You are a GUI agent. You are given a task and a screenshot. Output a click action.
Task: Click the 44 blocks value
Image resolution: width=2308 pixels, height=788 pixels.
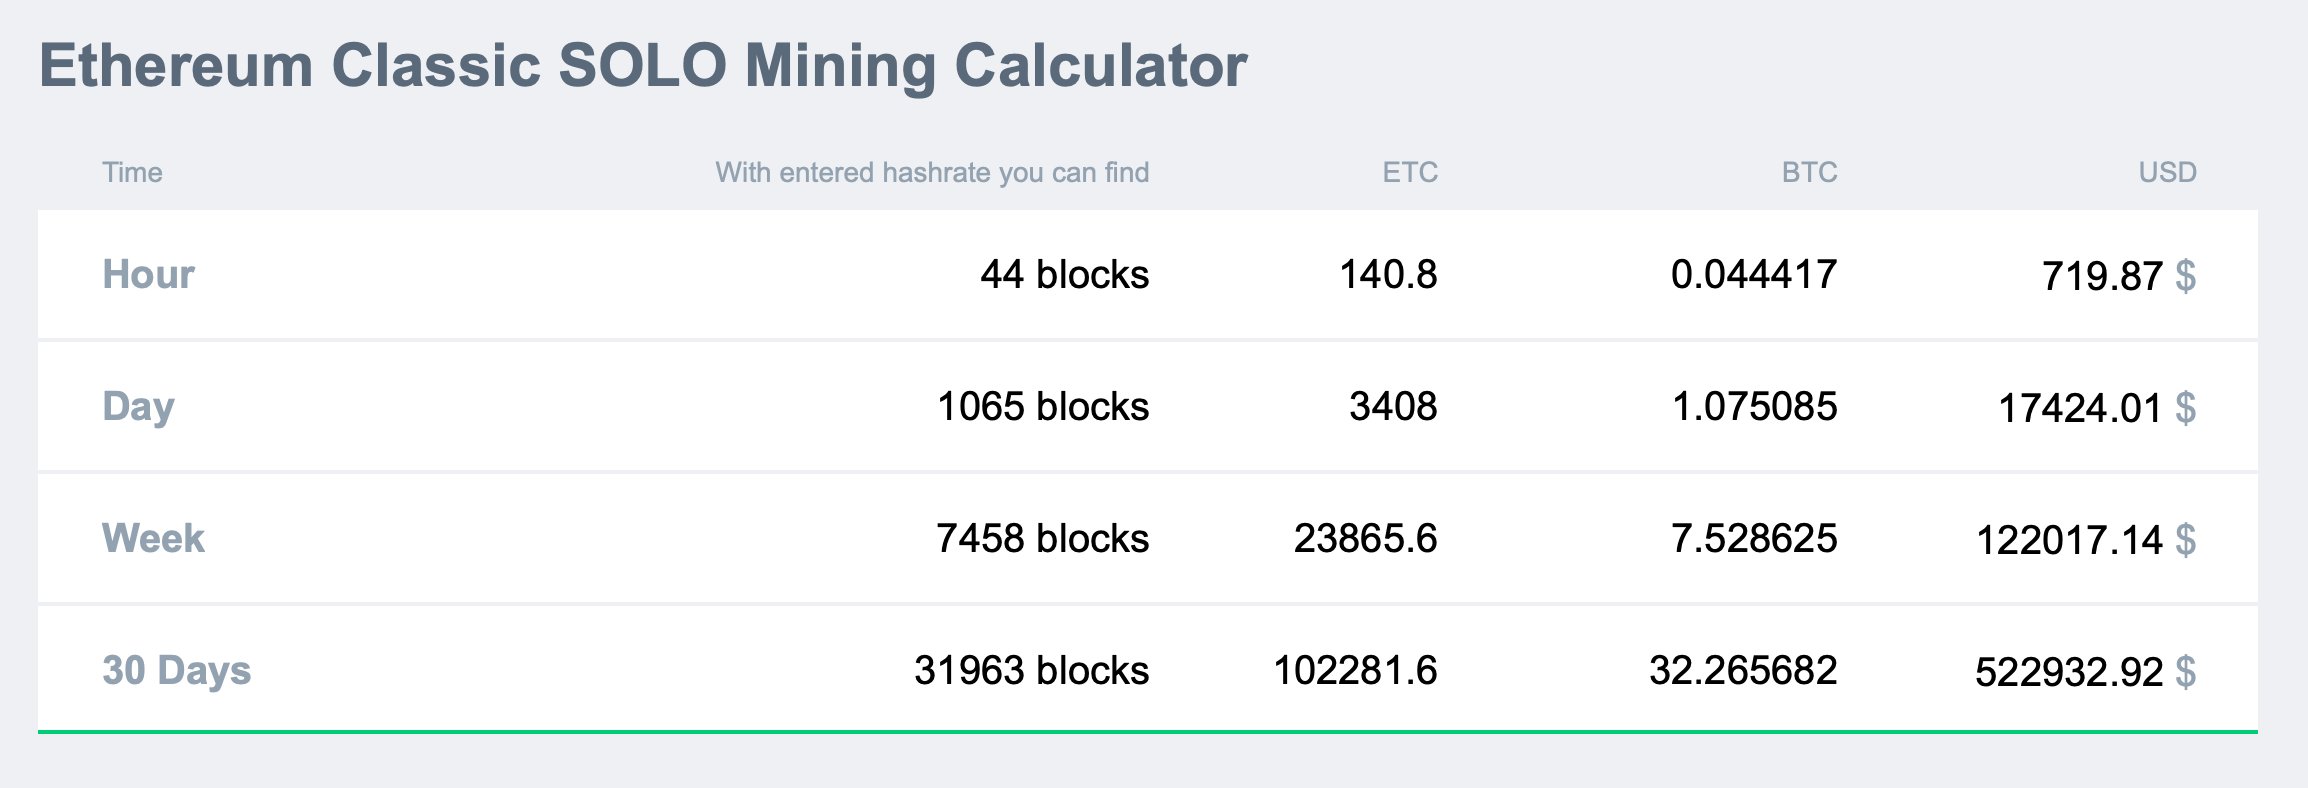1064,275
